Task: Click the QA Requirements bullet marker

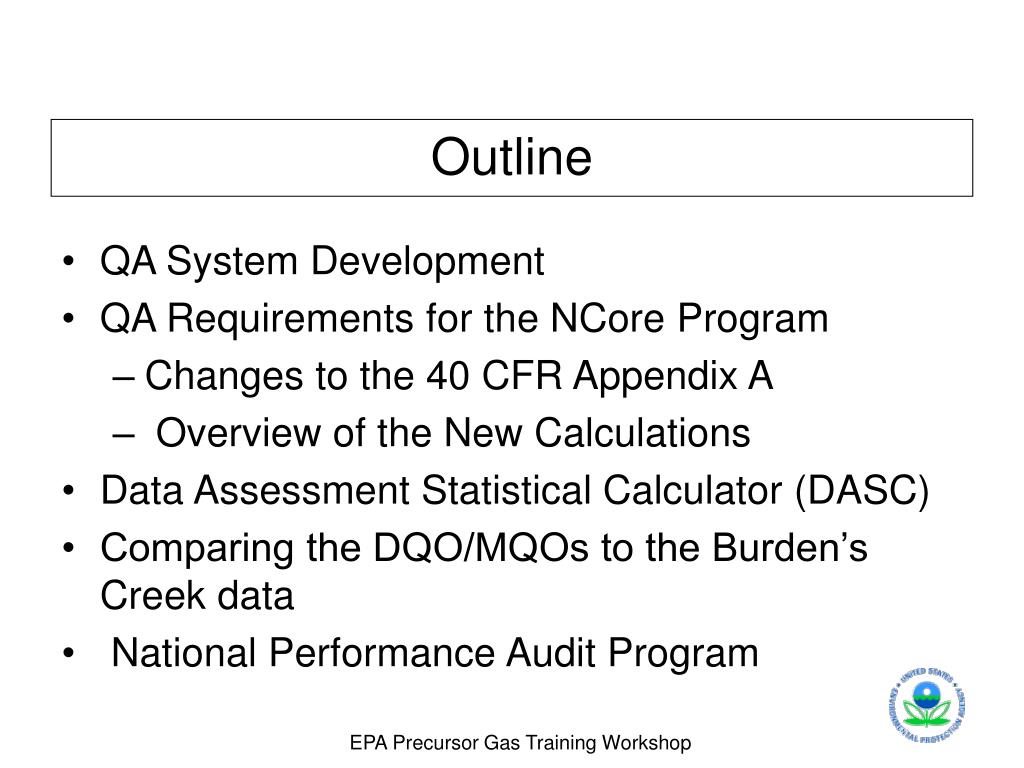Action: point(69,319)
